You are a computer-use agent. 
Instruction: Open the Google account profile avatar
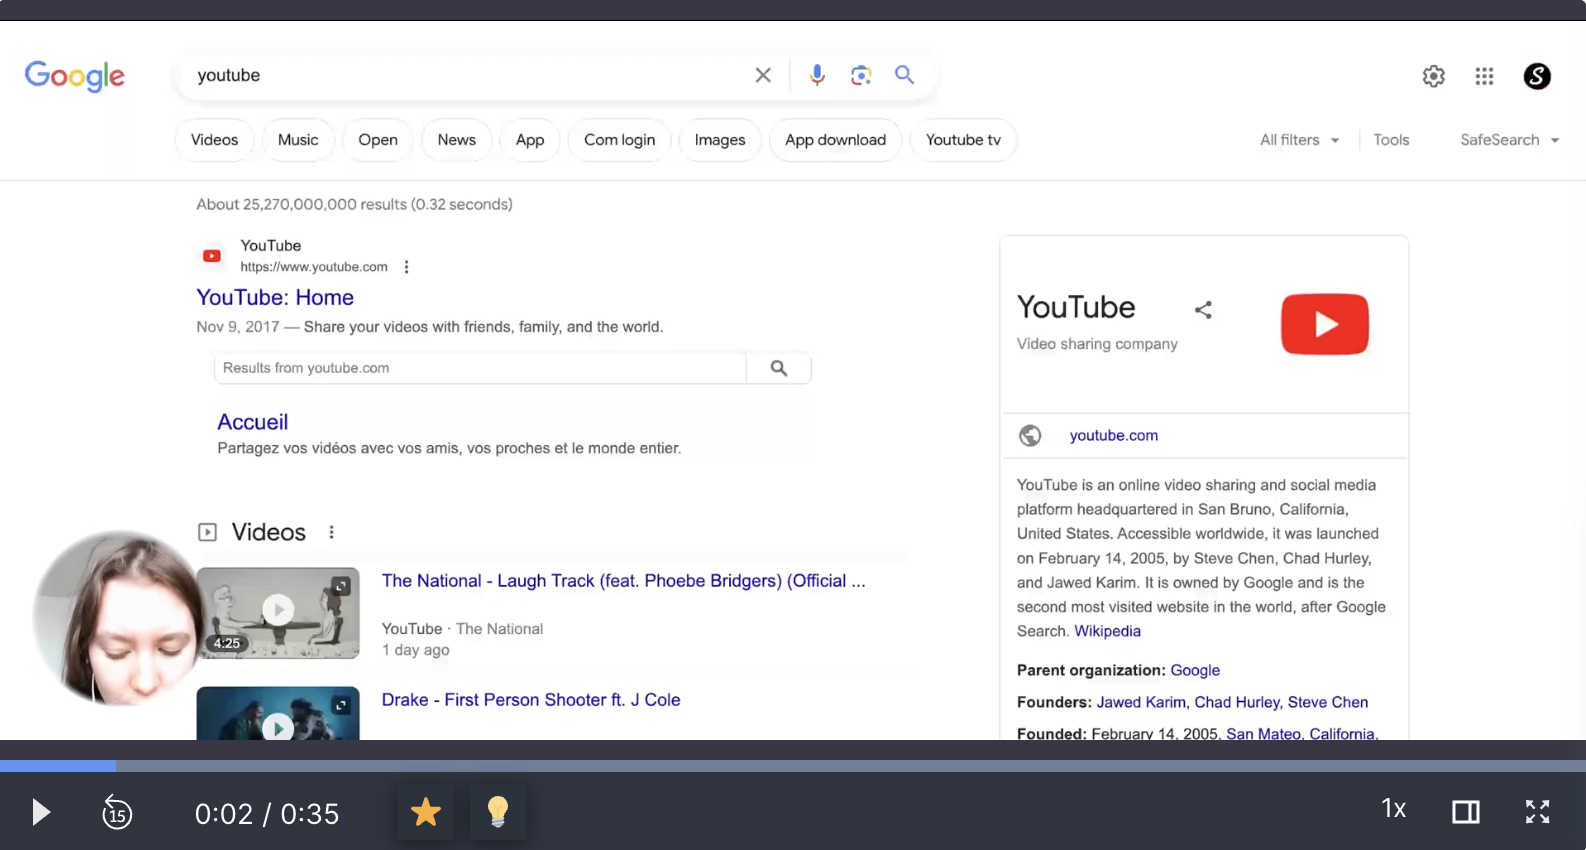pyautogui.click(x=1537, y=76)
